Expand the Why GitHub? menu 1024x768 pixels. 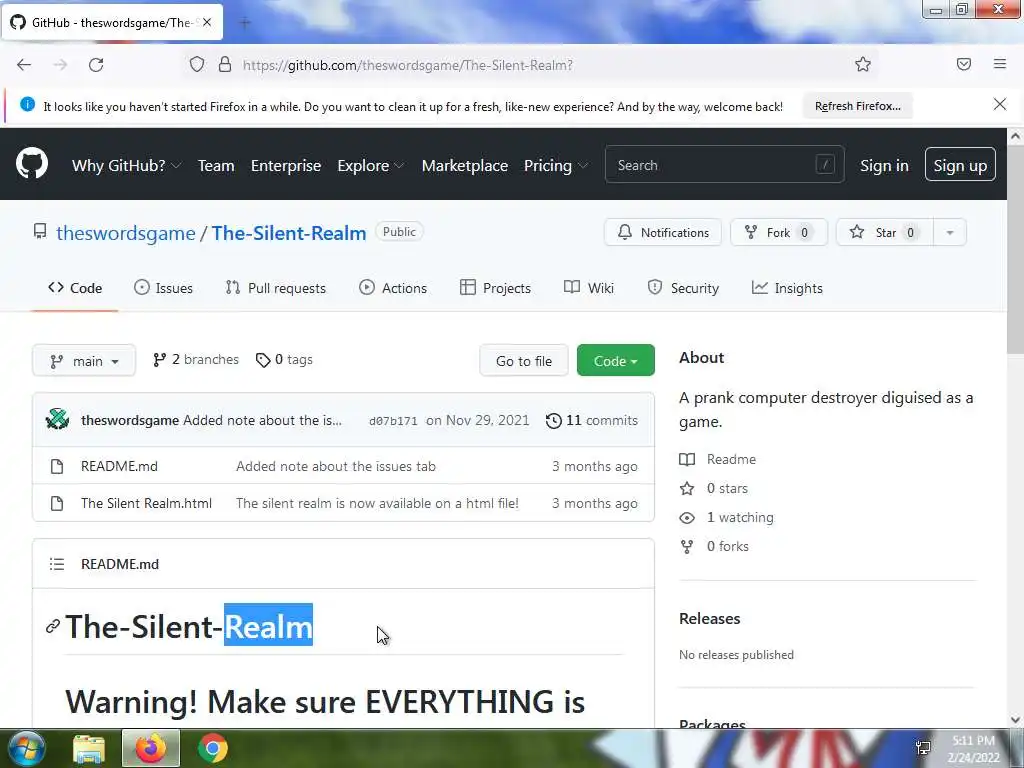127,165
